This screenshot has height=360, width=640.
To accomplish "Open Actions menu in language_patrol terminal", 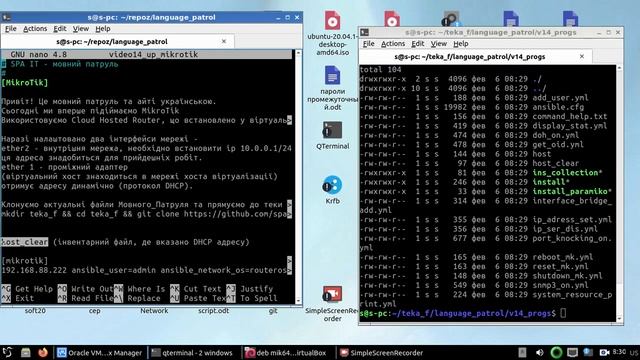I will [x=35, y=29].
